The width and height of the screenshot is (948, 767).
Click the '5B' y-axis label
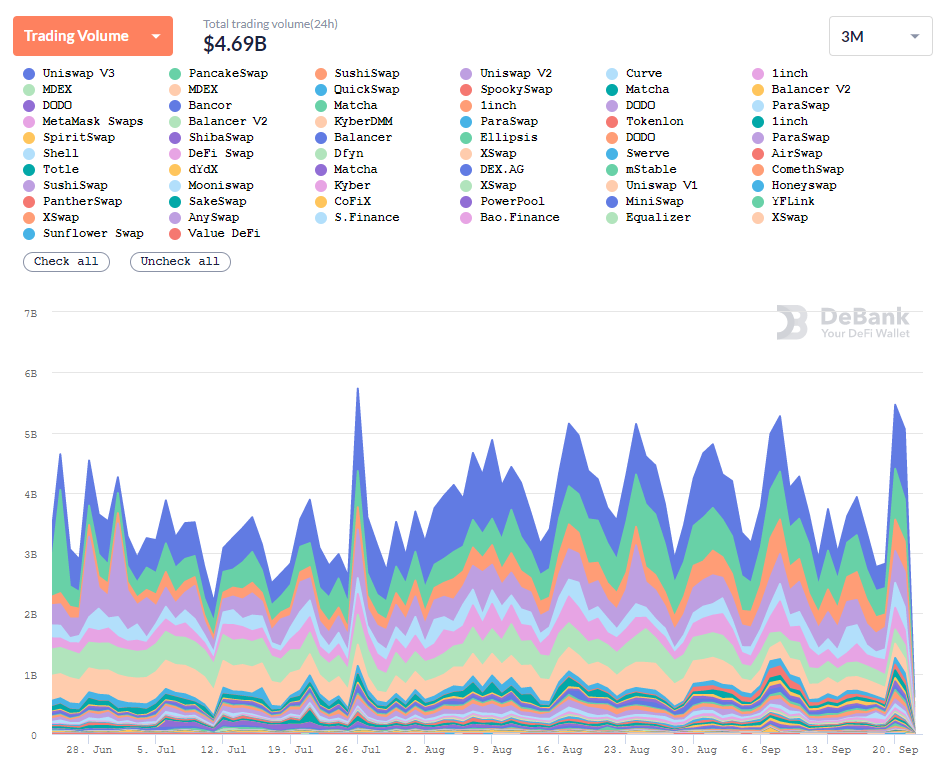[31, 435]
